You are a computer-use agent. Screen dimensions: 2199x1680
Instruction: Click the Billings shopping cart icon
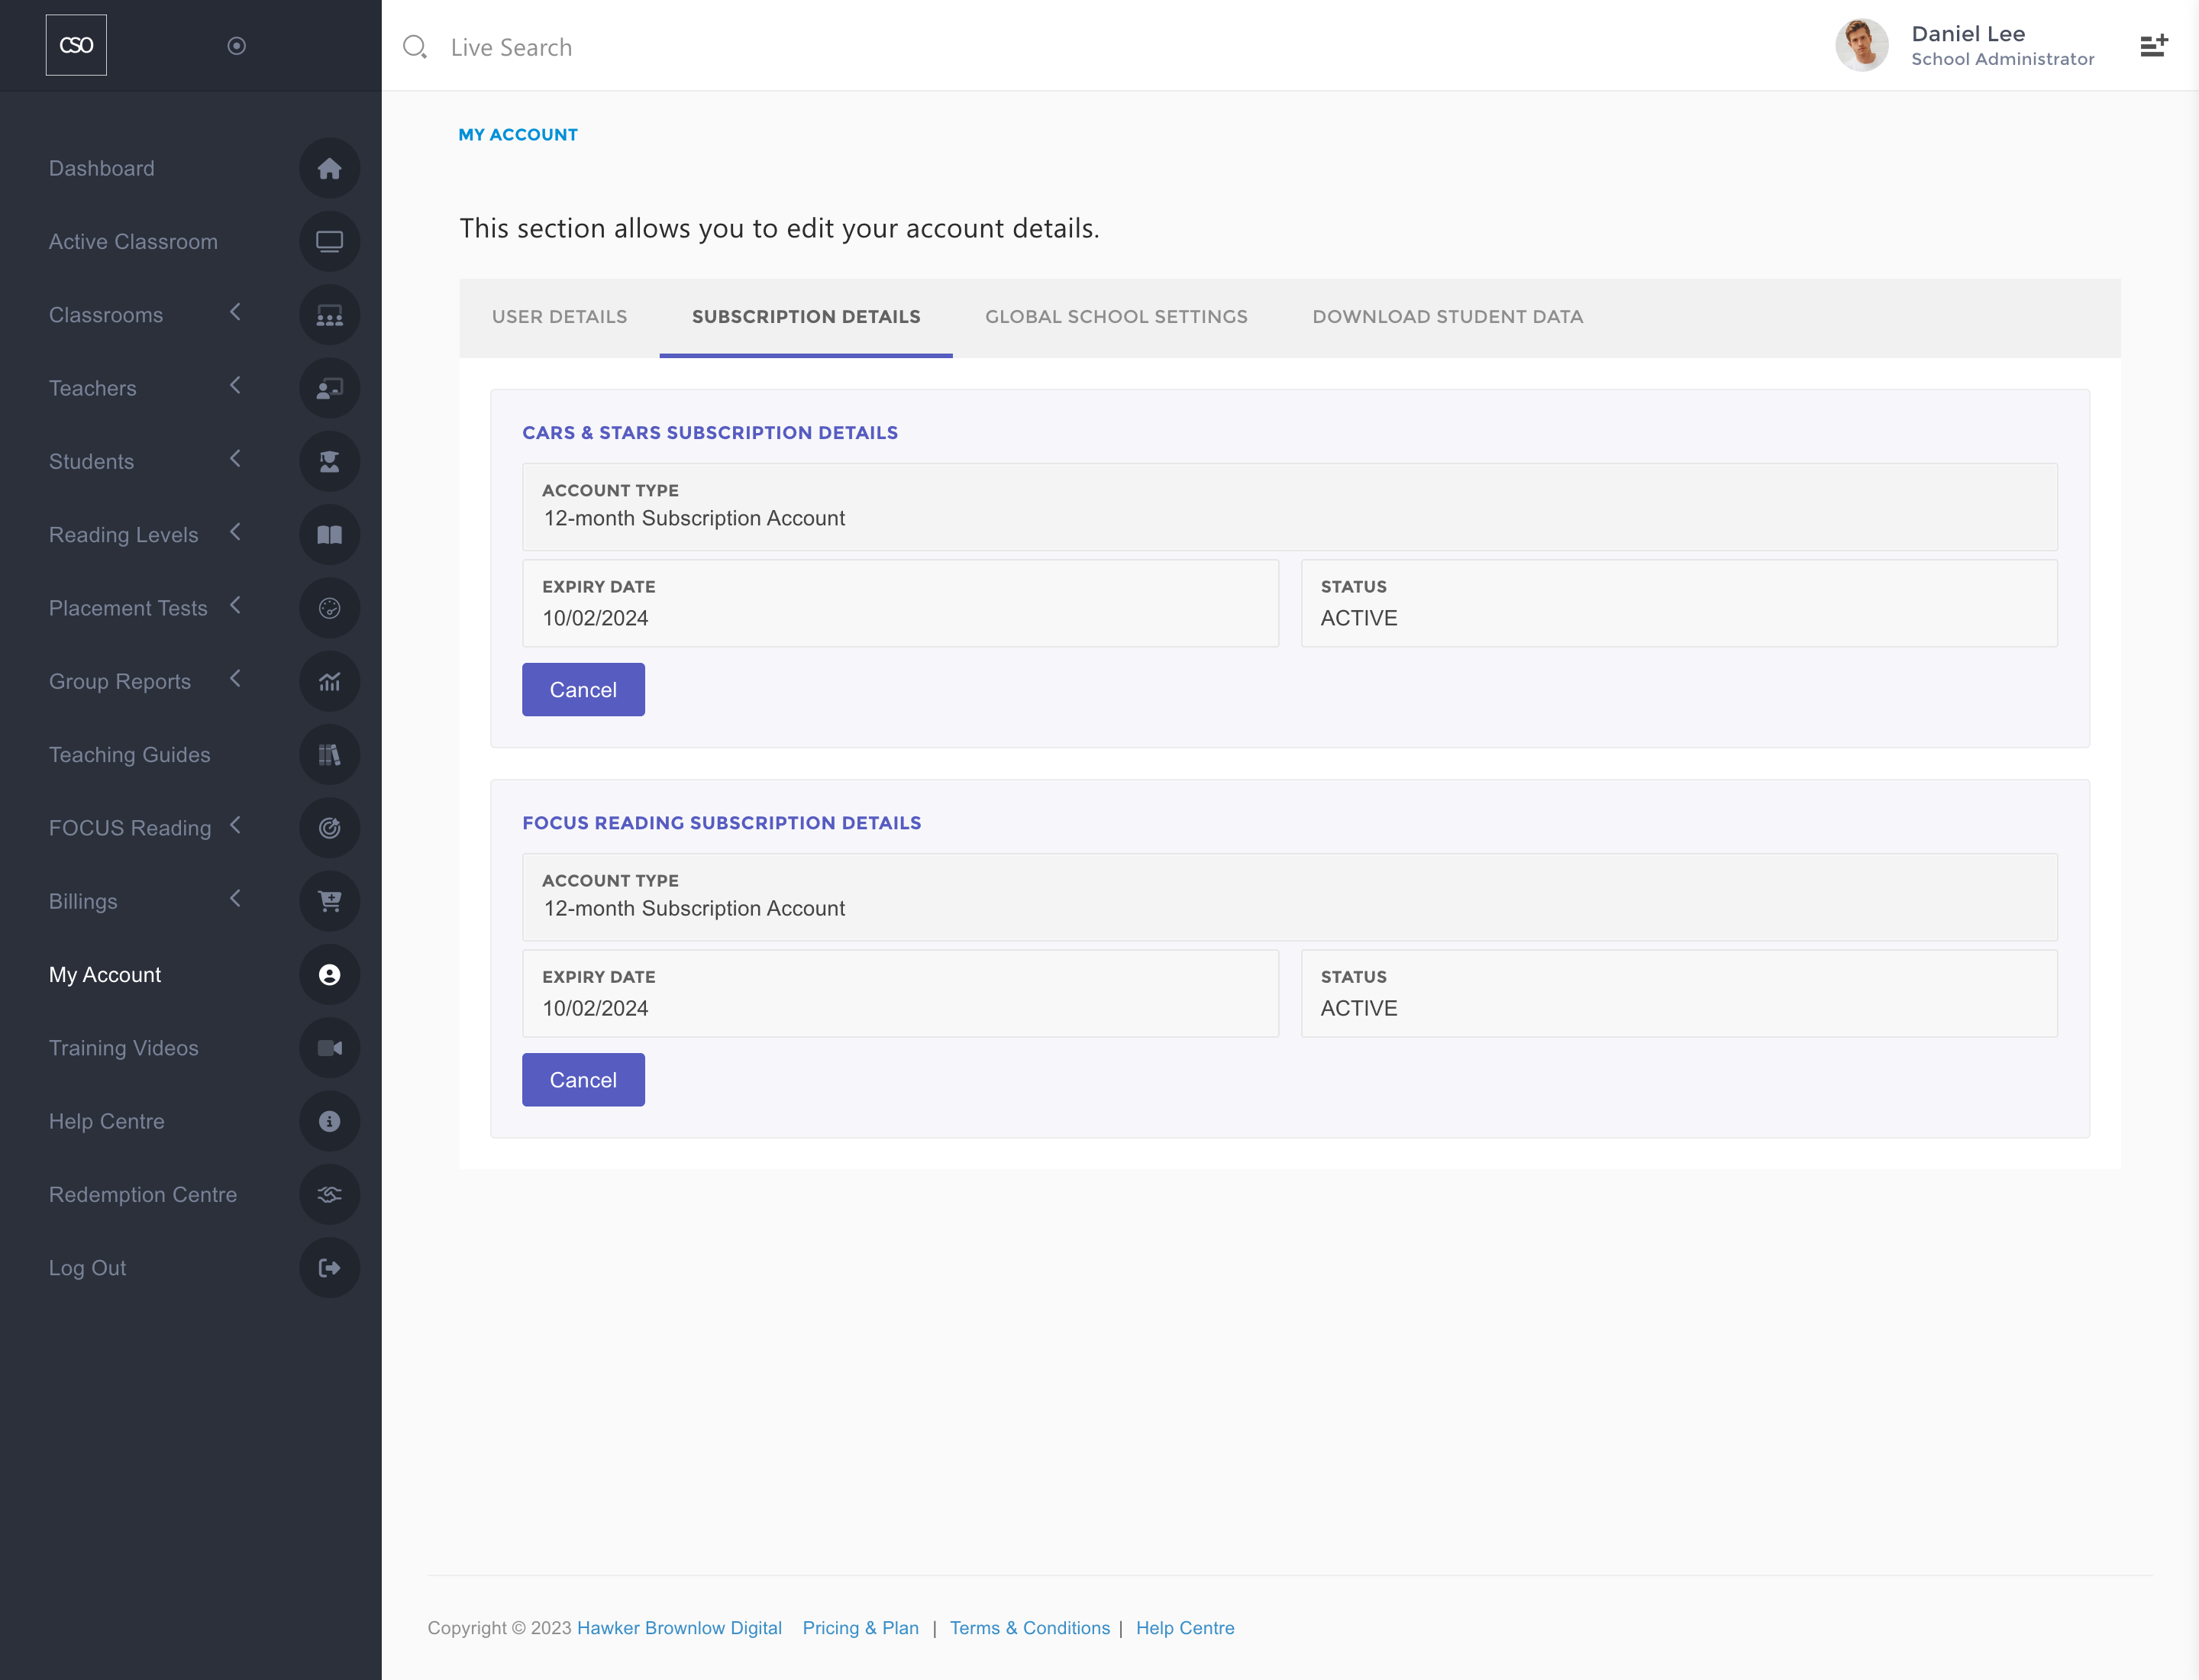click(329, 901)
